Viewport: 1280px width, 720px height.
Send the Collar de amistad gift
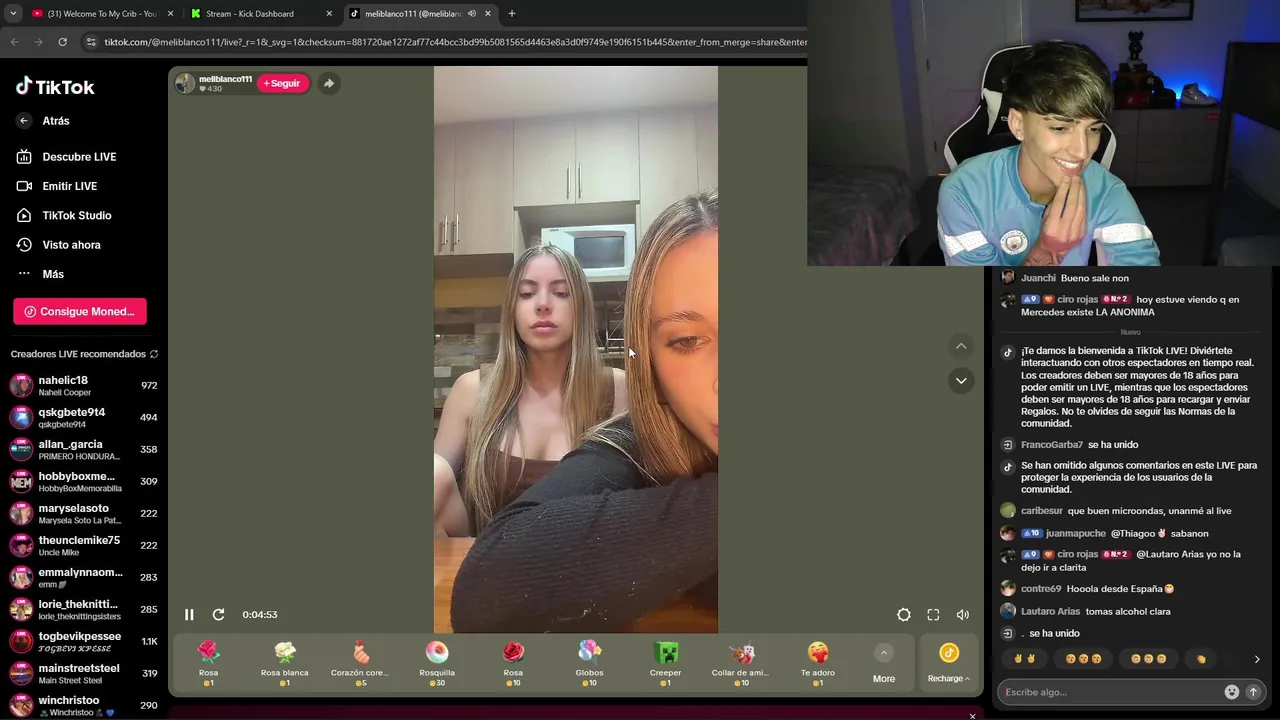pos(741,663)
